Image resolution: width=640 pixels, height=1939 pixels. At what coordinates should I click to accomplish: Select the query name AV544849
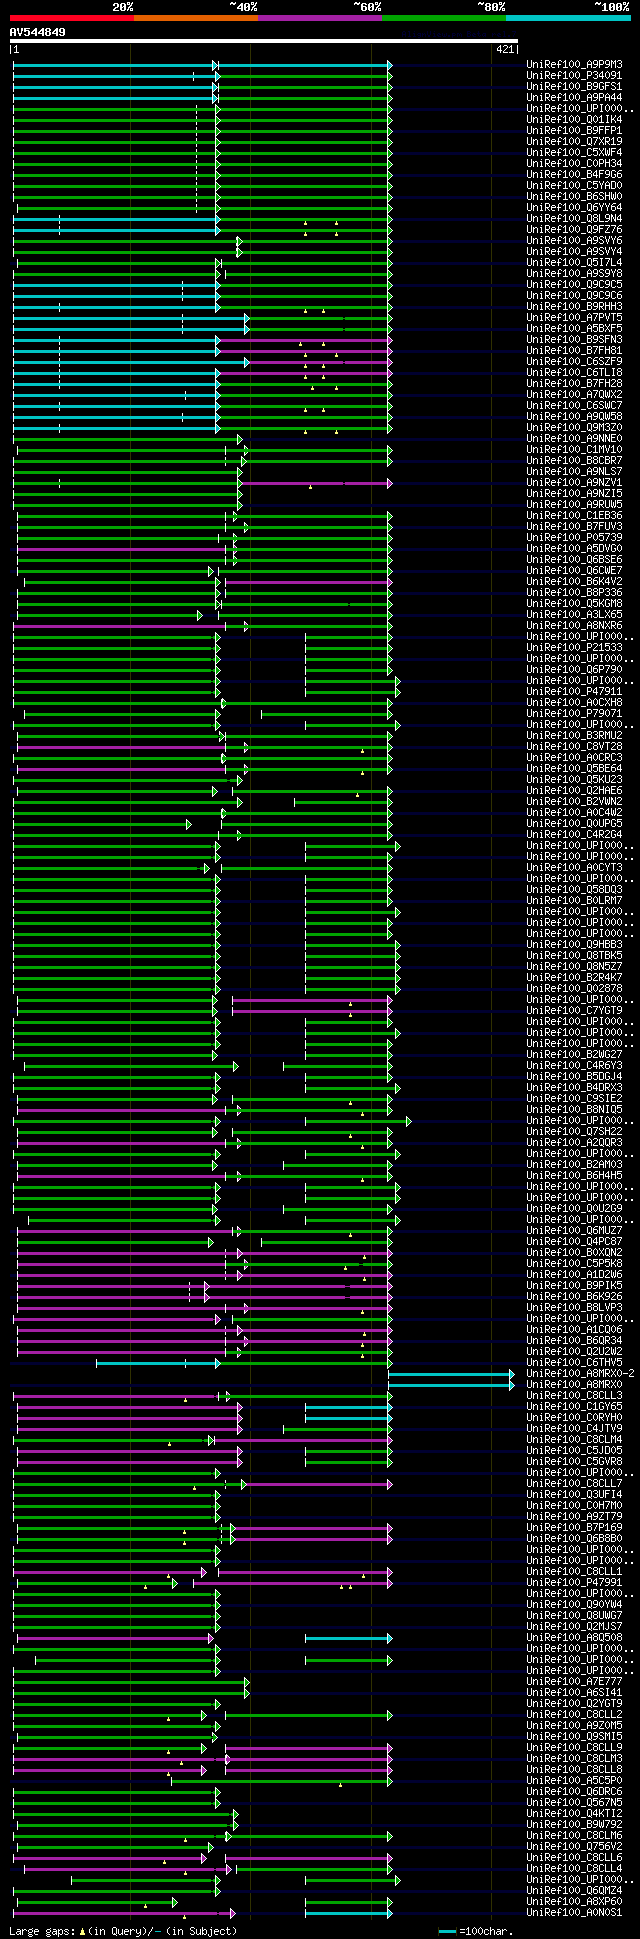tap(38, 32)
